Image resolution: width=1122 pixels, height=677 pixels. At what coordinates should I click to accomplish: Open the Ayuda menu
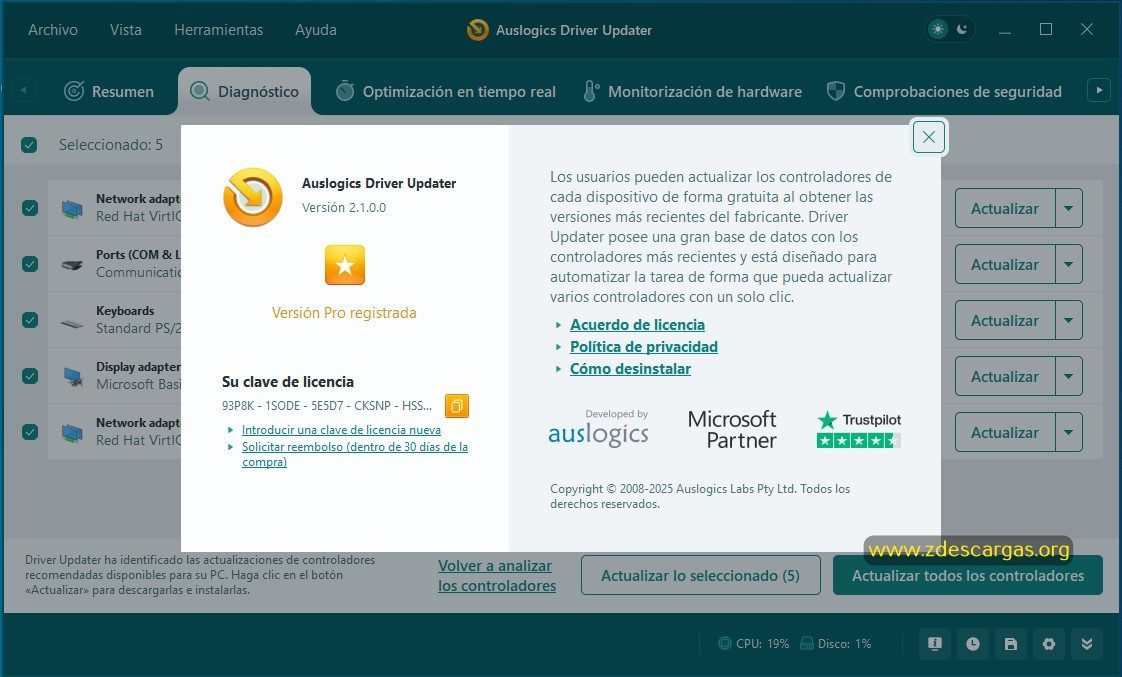tap(316, 30)
